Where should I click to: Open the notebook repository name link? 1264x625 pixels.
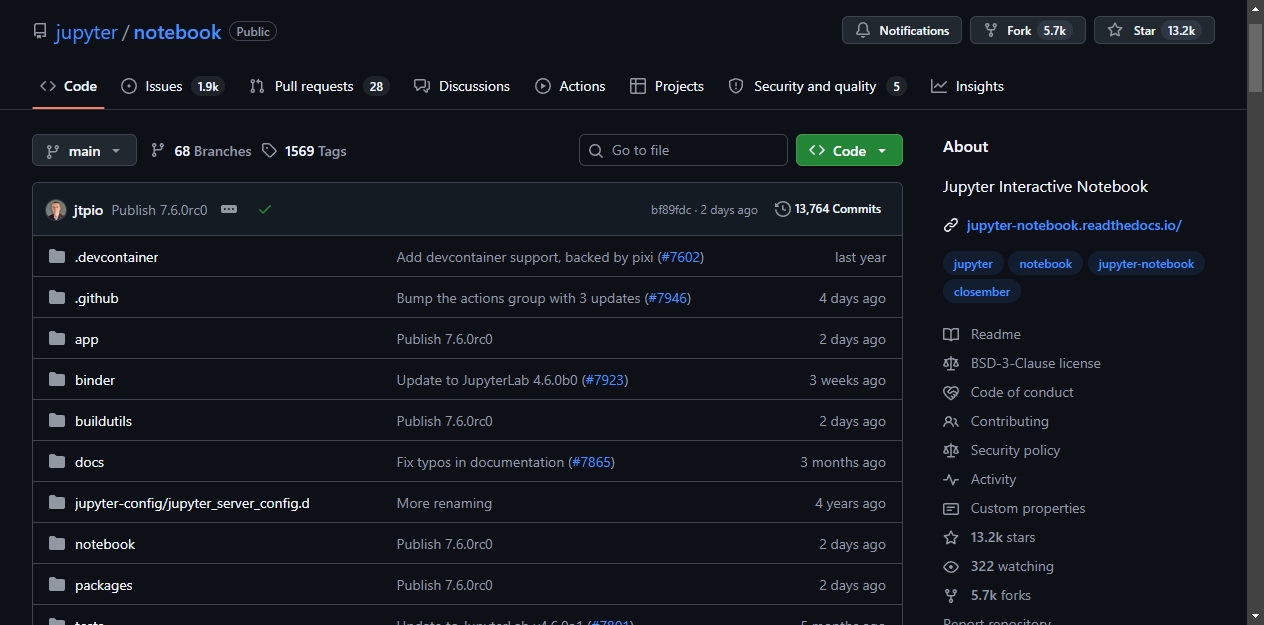177,32
